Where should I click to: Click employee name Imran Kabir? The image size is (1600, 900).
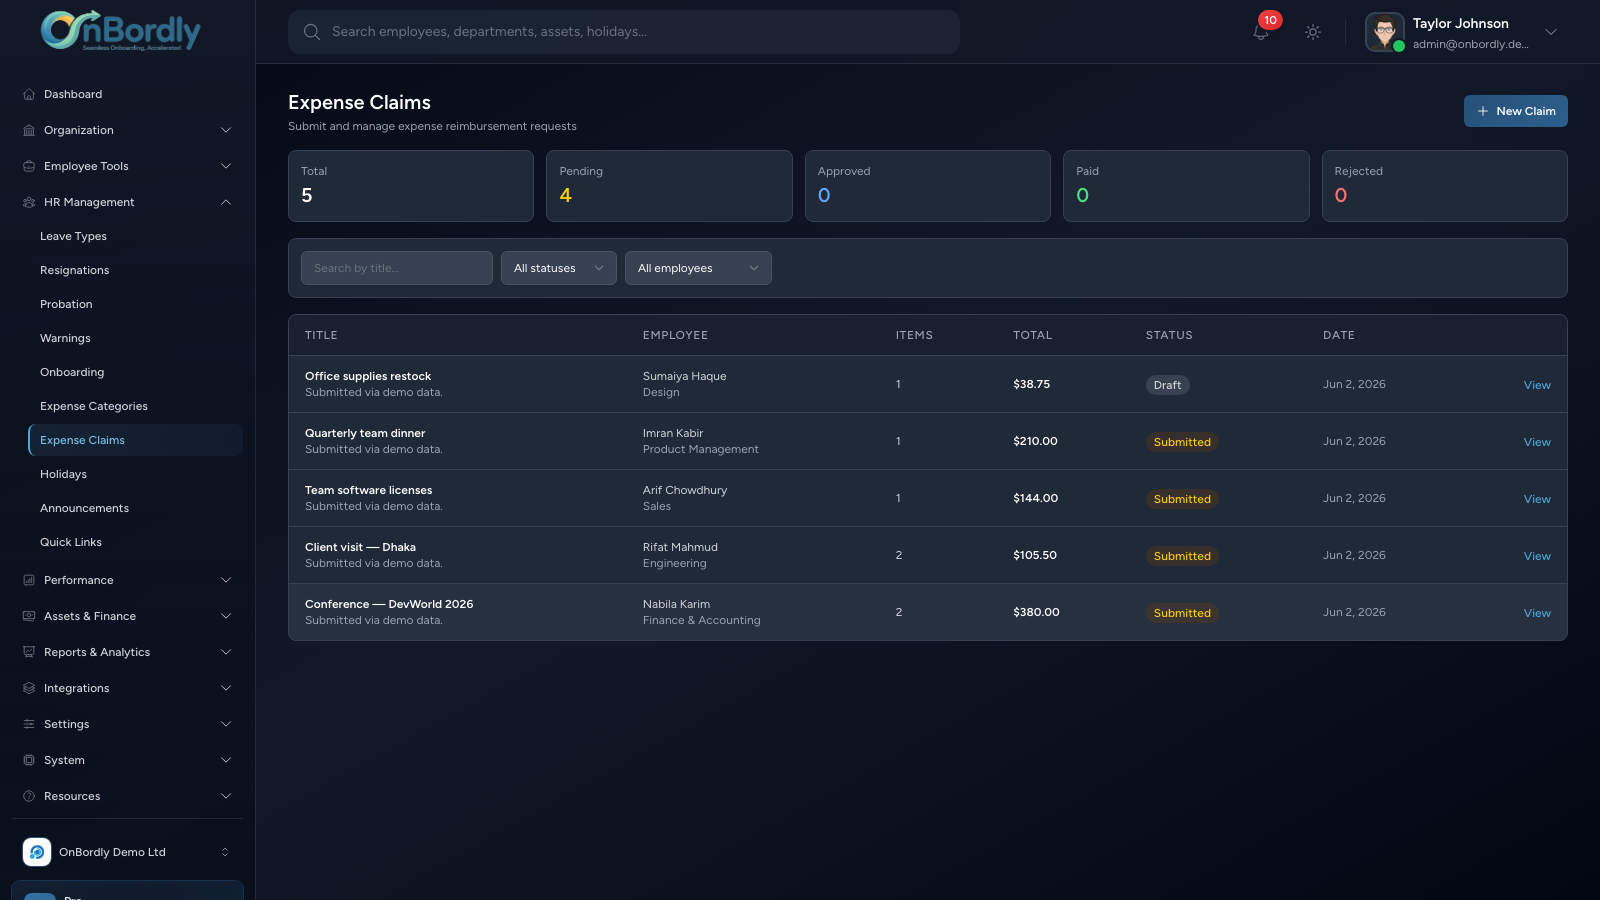tap(673, 433)
